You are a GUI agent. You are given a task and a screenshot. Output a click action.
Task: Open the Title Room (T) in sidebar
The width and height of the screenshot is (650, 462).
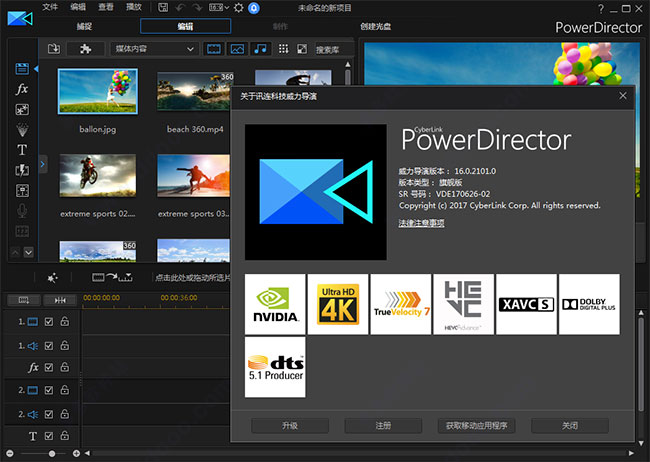[22, 150]
